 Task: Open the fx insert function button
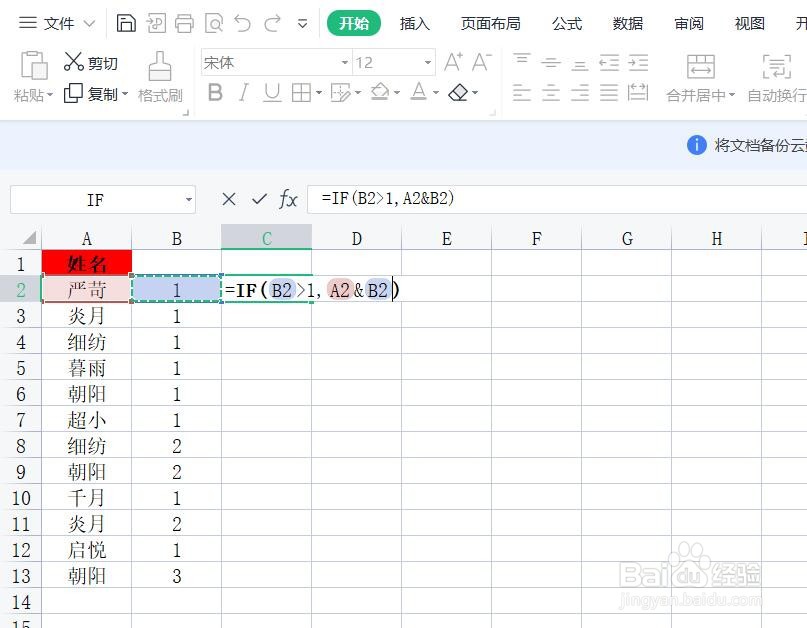tap(288, 199)
